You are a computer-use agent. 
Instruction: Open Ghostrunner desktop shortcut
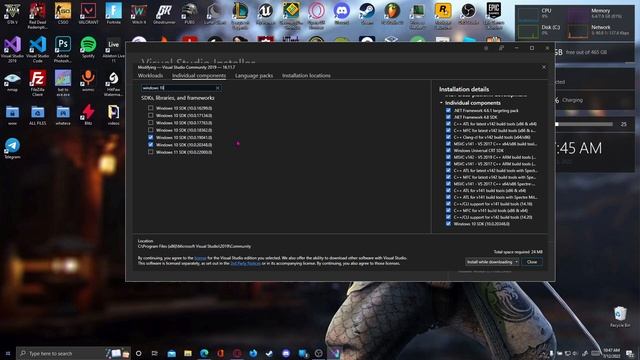(164, 13)
